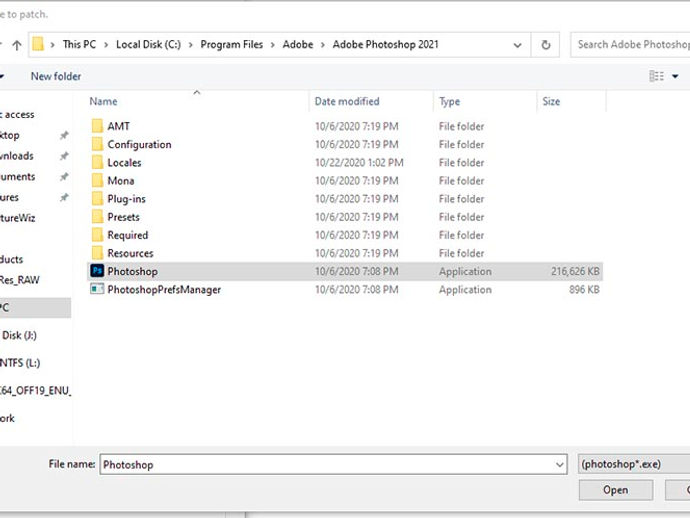Click the pin icon beside Downloads
690x518 pixels.
tap(64, 156)
